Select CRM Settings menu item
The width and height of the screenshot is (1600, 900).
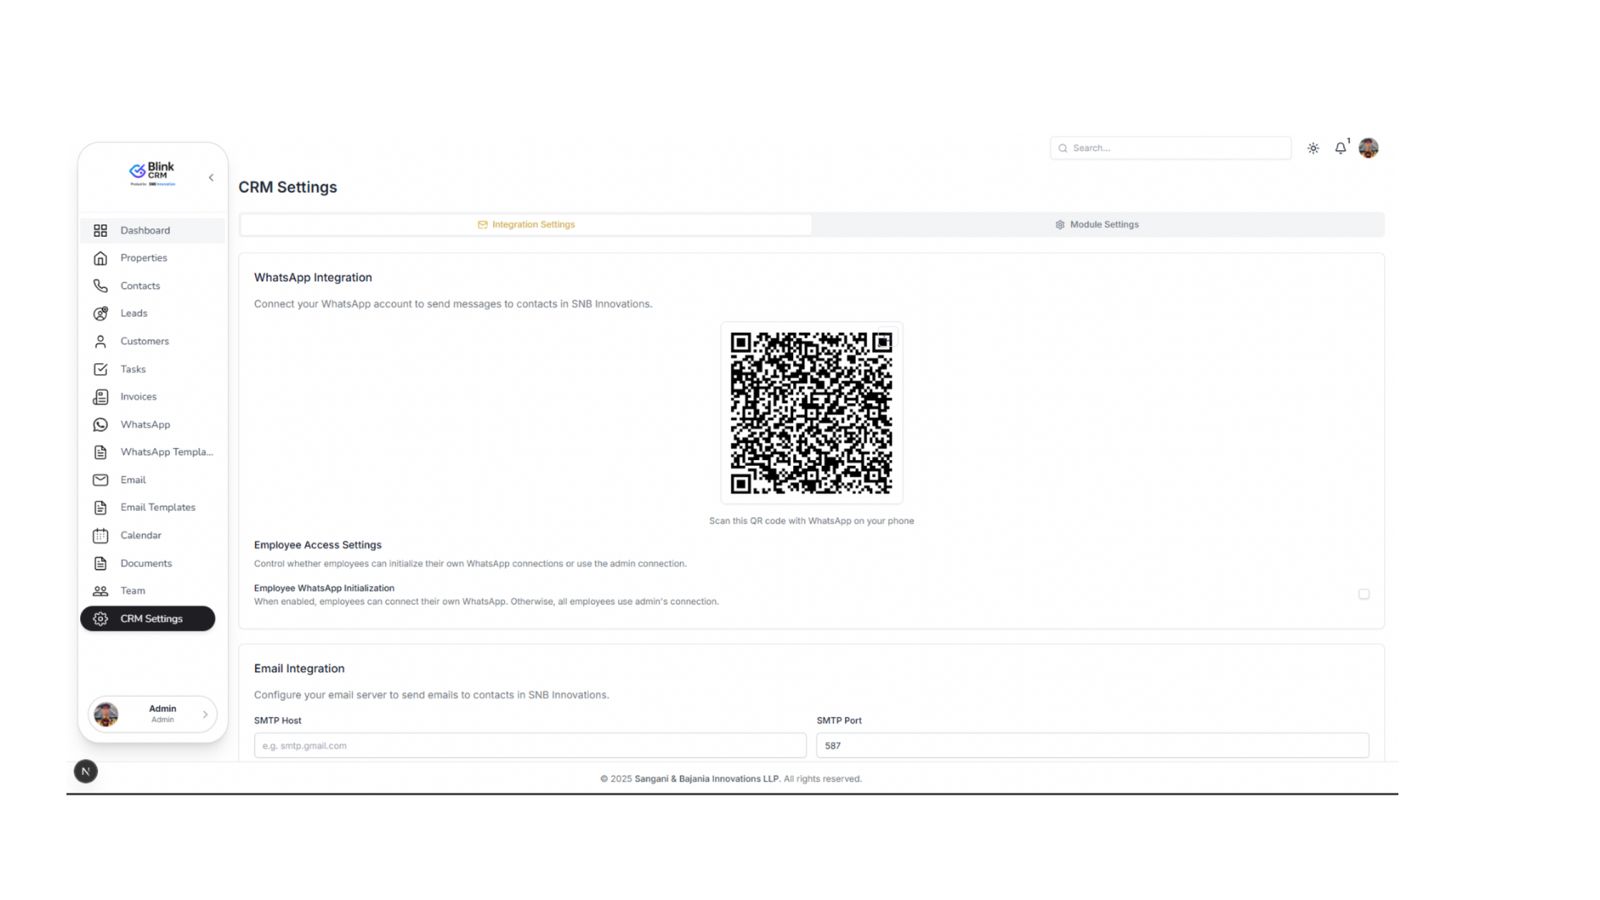148,619
